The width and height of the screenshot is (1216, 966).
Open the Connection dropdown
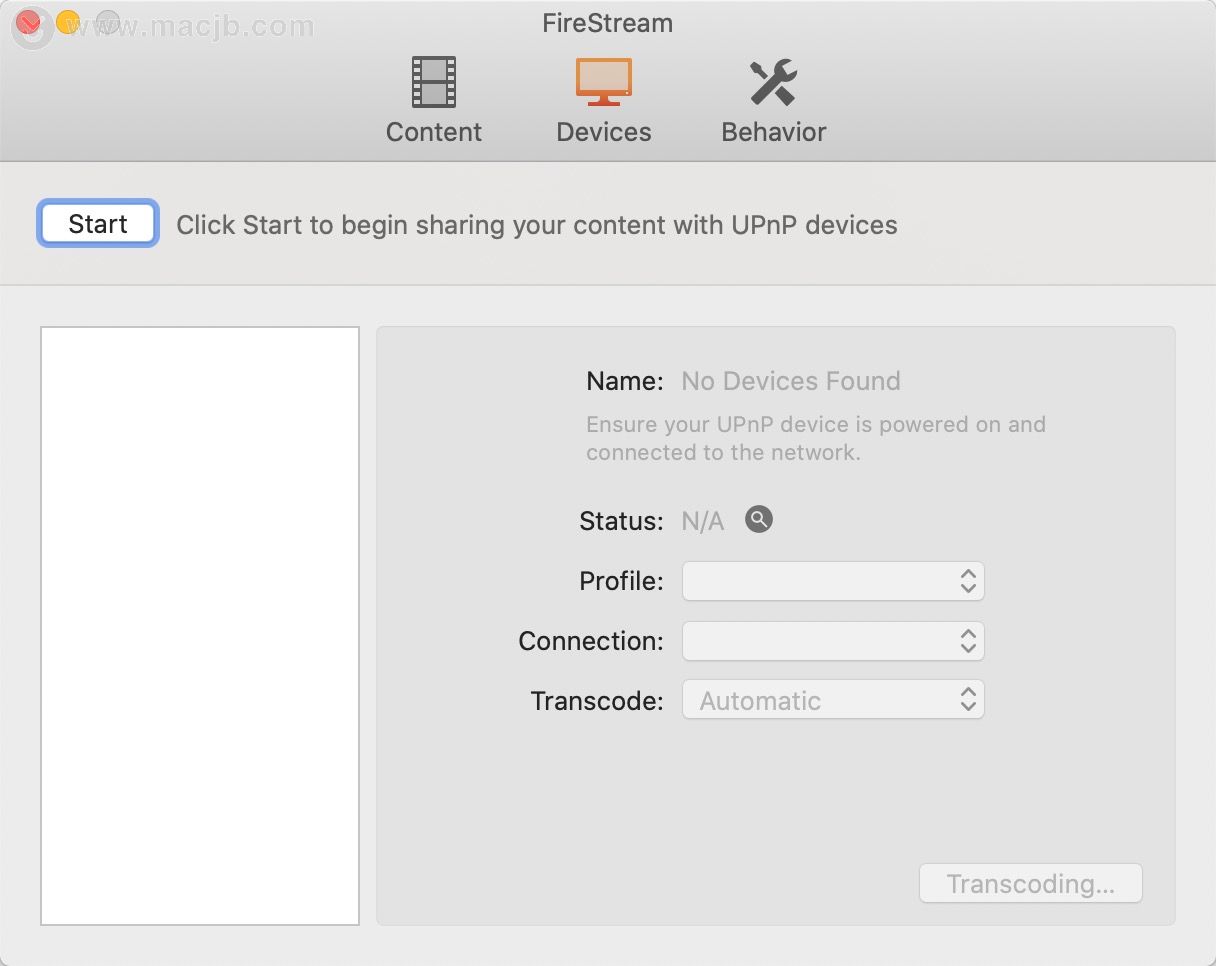833,641
